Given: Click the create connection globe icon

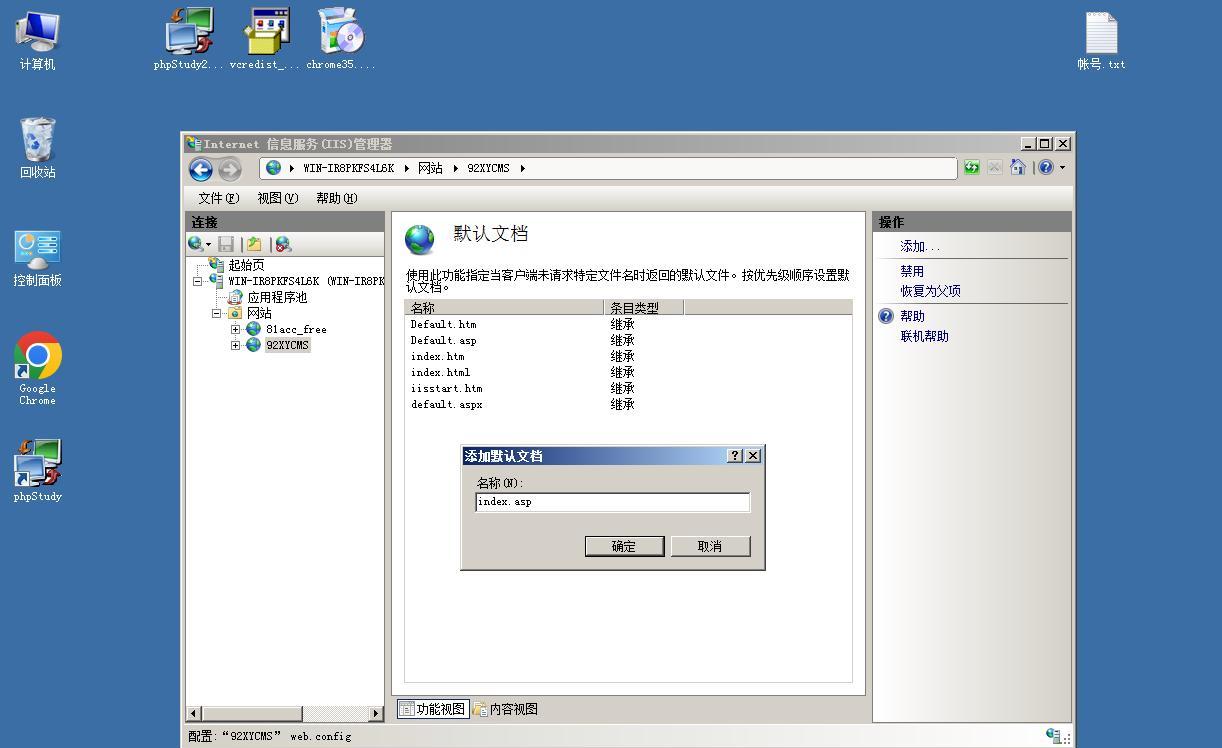Looking at the screenshot, I should point(195,244).
